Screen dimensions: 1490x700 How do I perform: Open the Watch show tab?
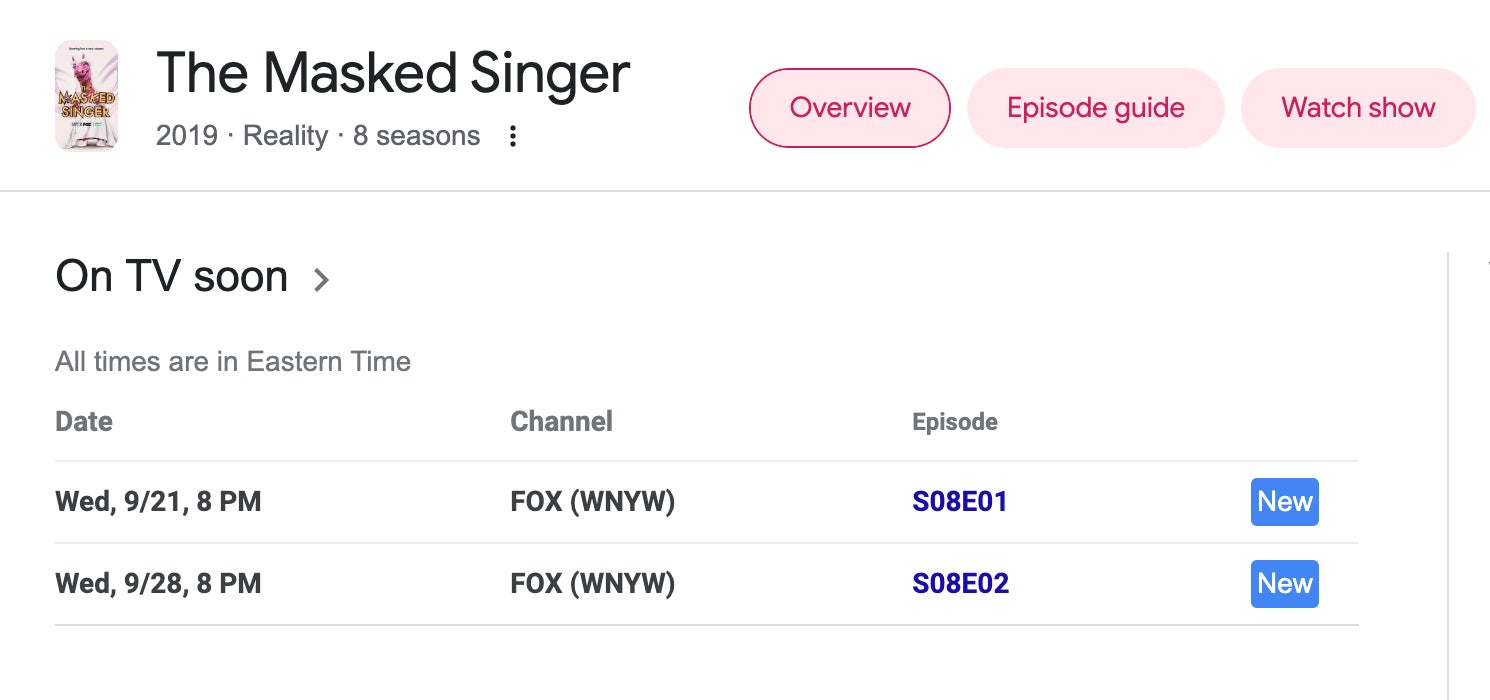click(1357, 108)
